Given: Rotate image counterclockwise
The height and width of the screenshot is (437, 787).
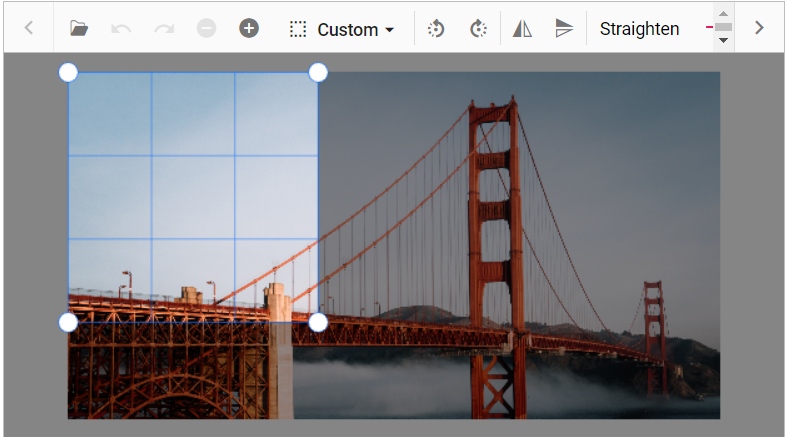Looking at the screenshot, I should [x=436, y=29].
